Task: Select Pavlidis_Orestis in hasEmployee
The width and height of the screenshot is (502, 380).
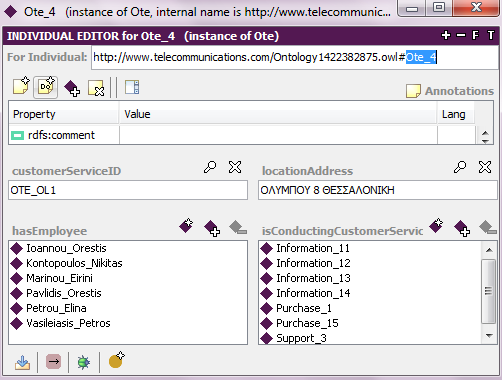Action: (64, 293)
